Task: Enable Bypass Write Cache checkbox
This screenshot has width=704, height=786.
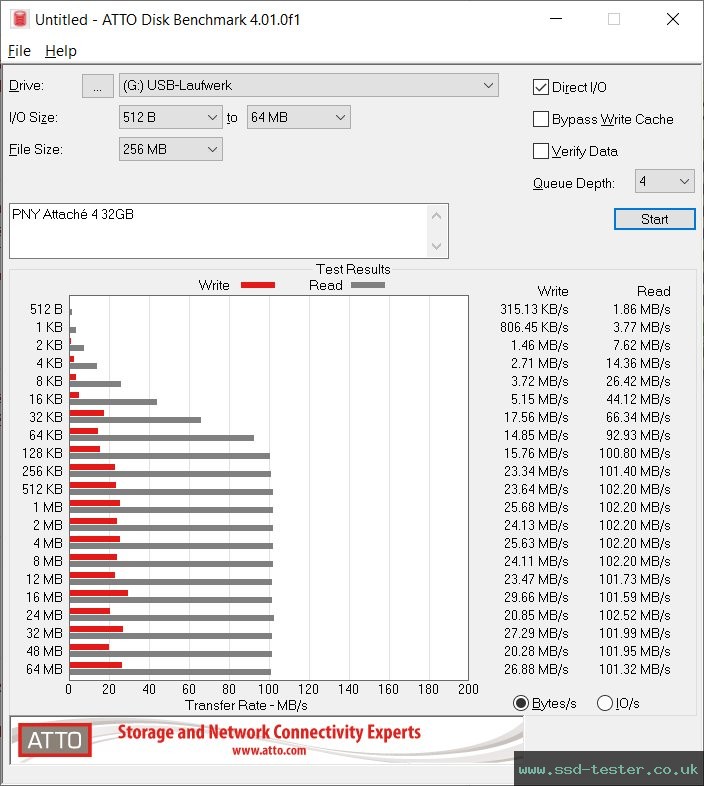Action: (x=541, y=119)
